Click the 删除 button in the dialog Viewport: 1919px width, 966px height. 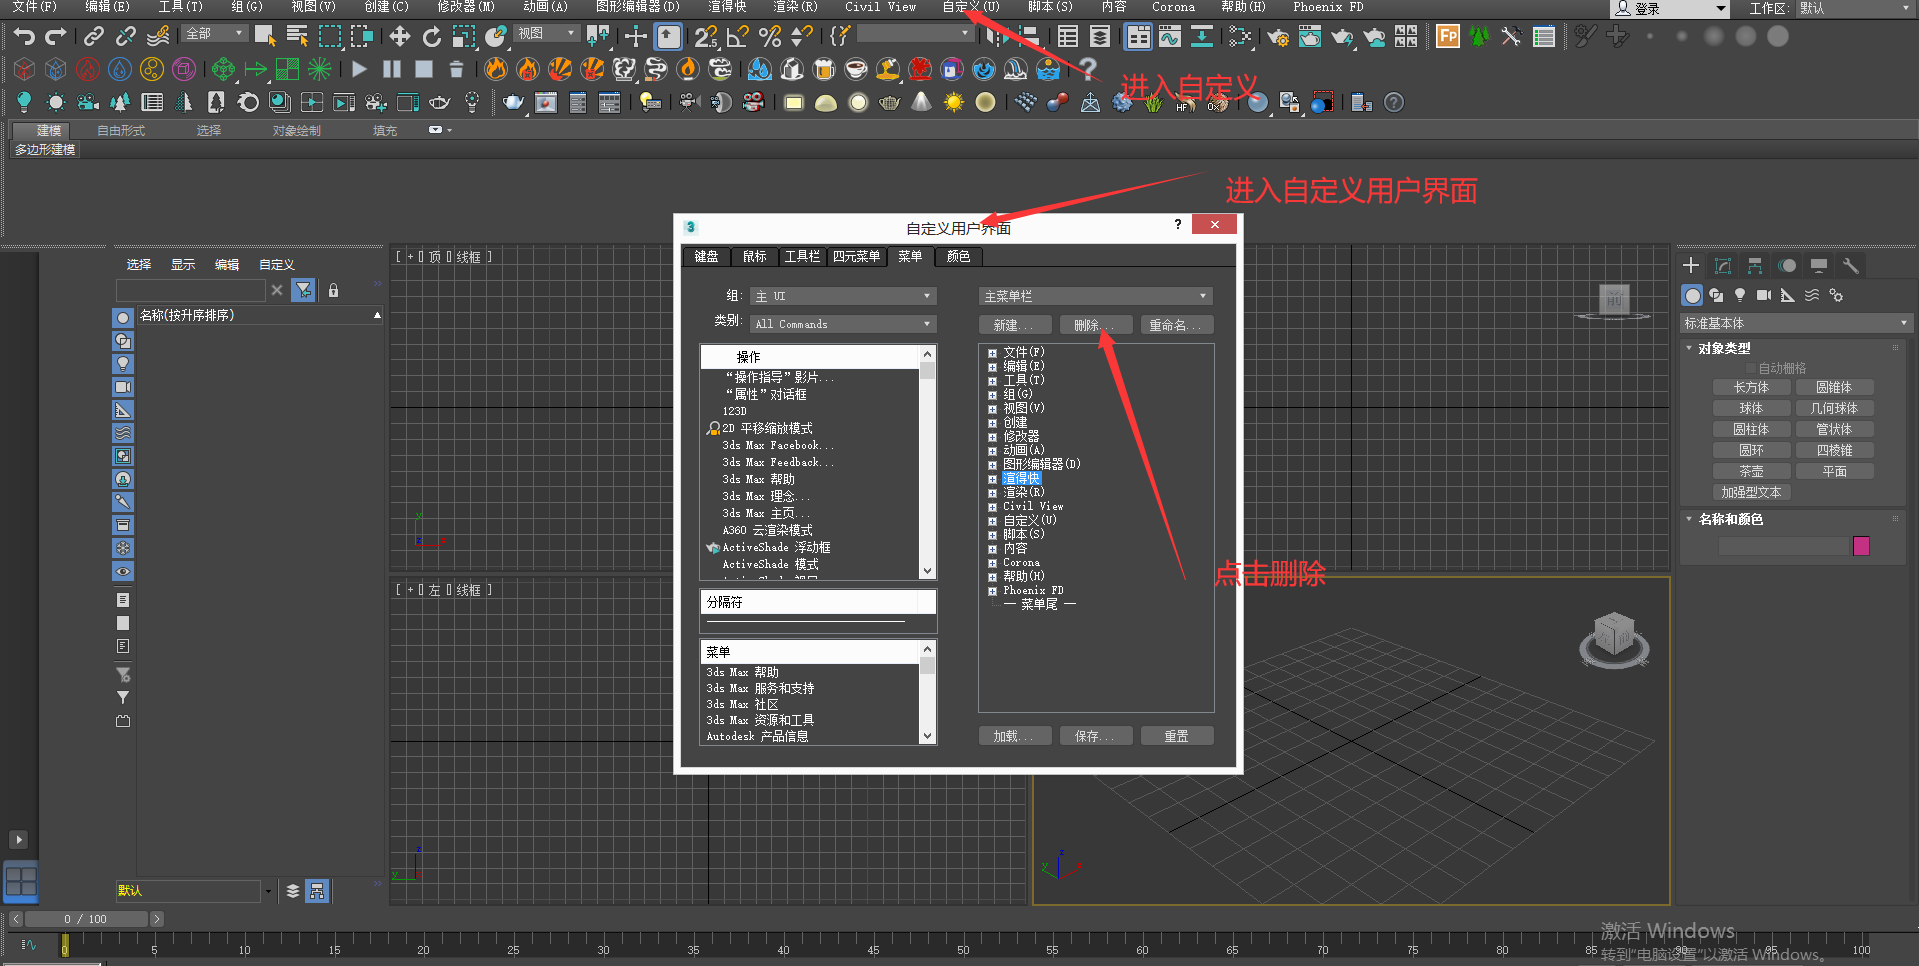(x=1095, y=325)
